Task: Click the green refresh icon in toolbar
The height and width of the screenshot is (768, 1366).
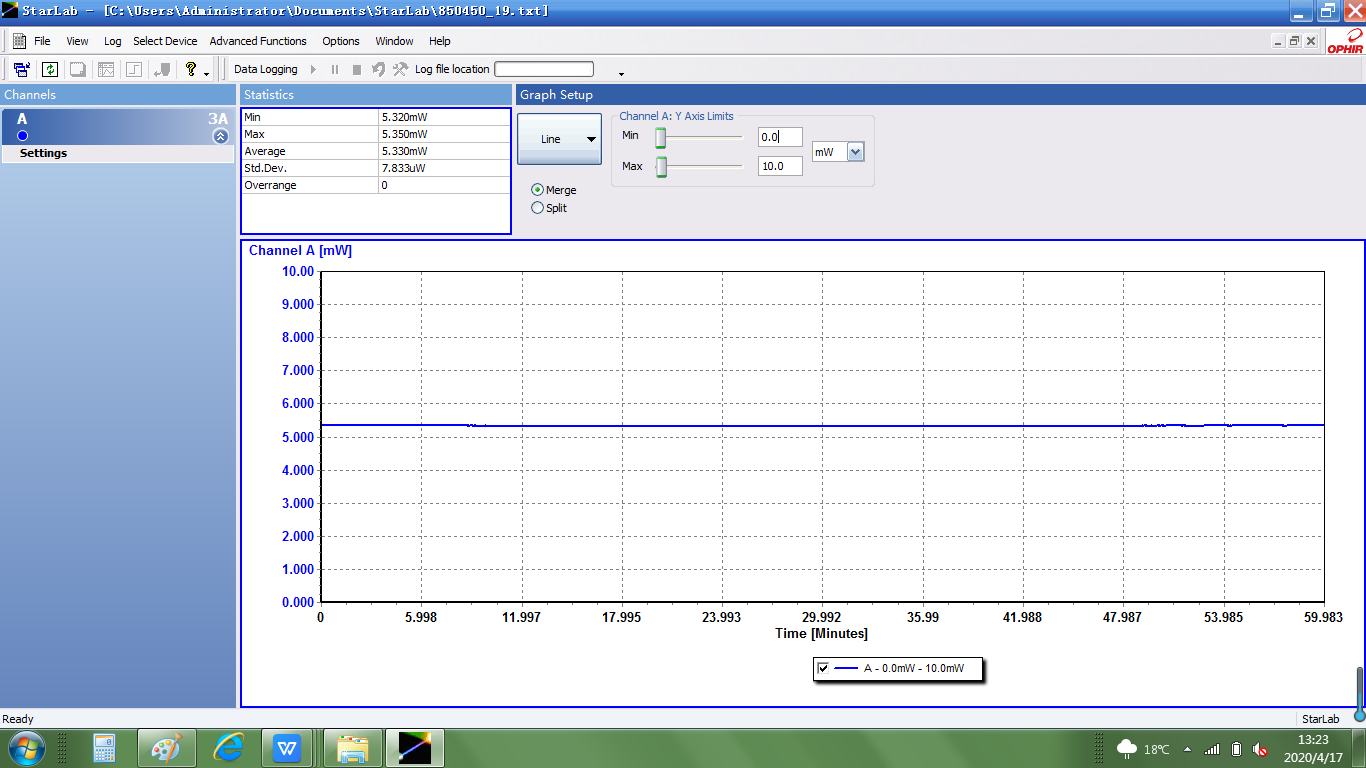Action: tap(49, 69)
